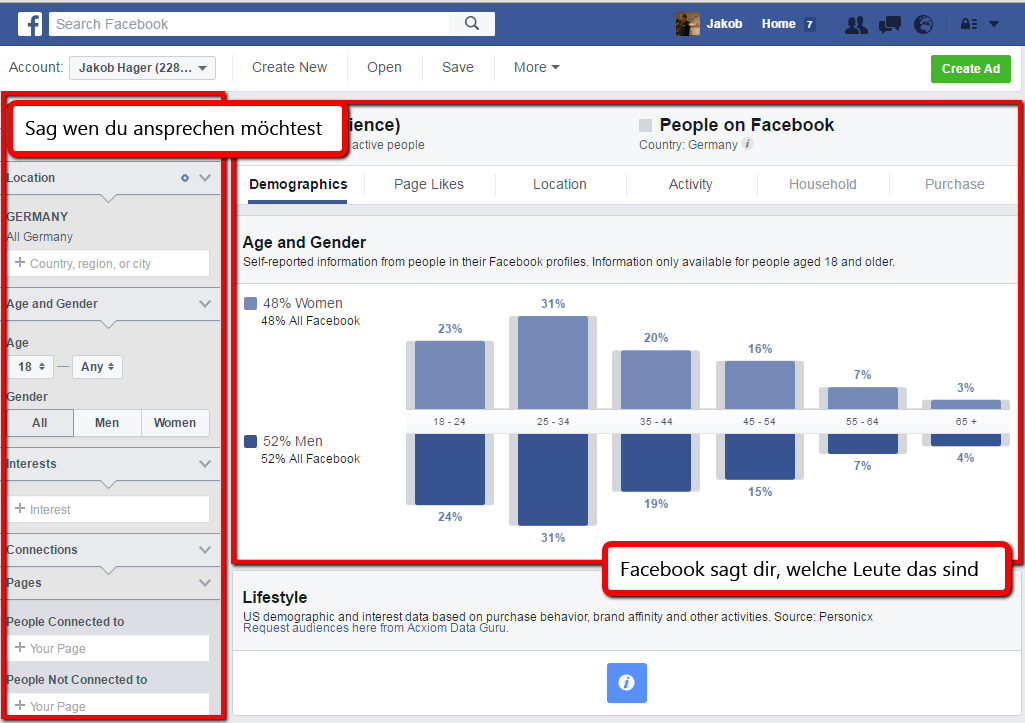Click the search magnifier icon
The image size is (1025, 723).
point(471,24)
